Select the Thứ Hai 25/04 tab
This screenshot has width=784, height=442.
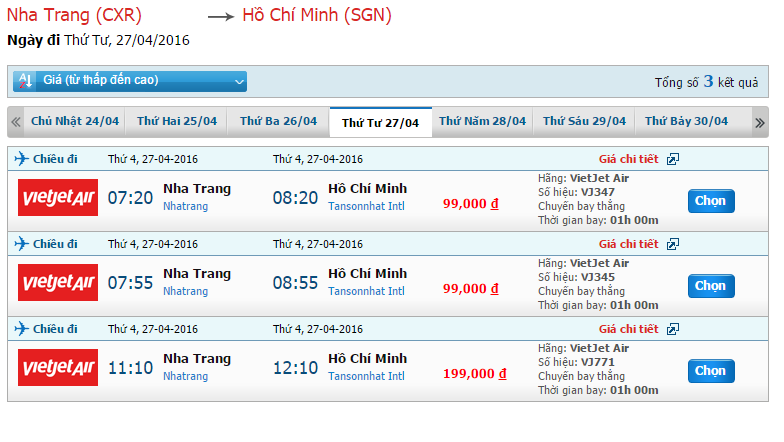tap(176, 122)
